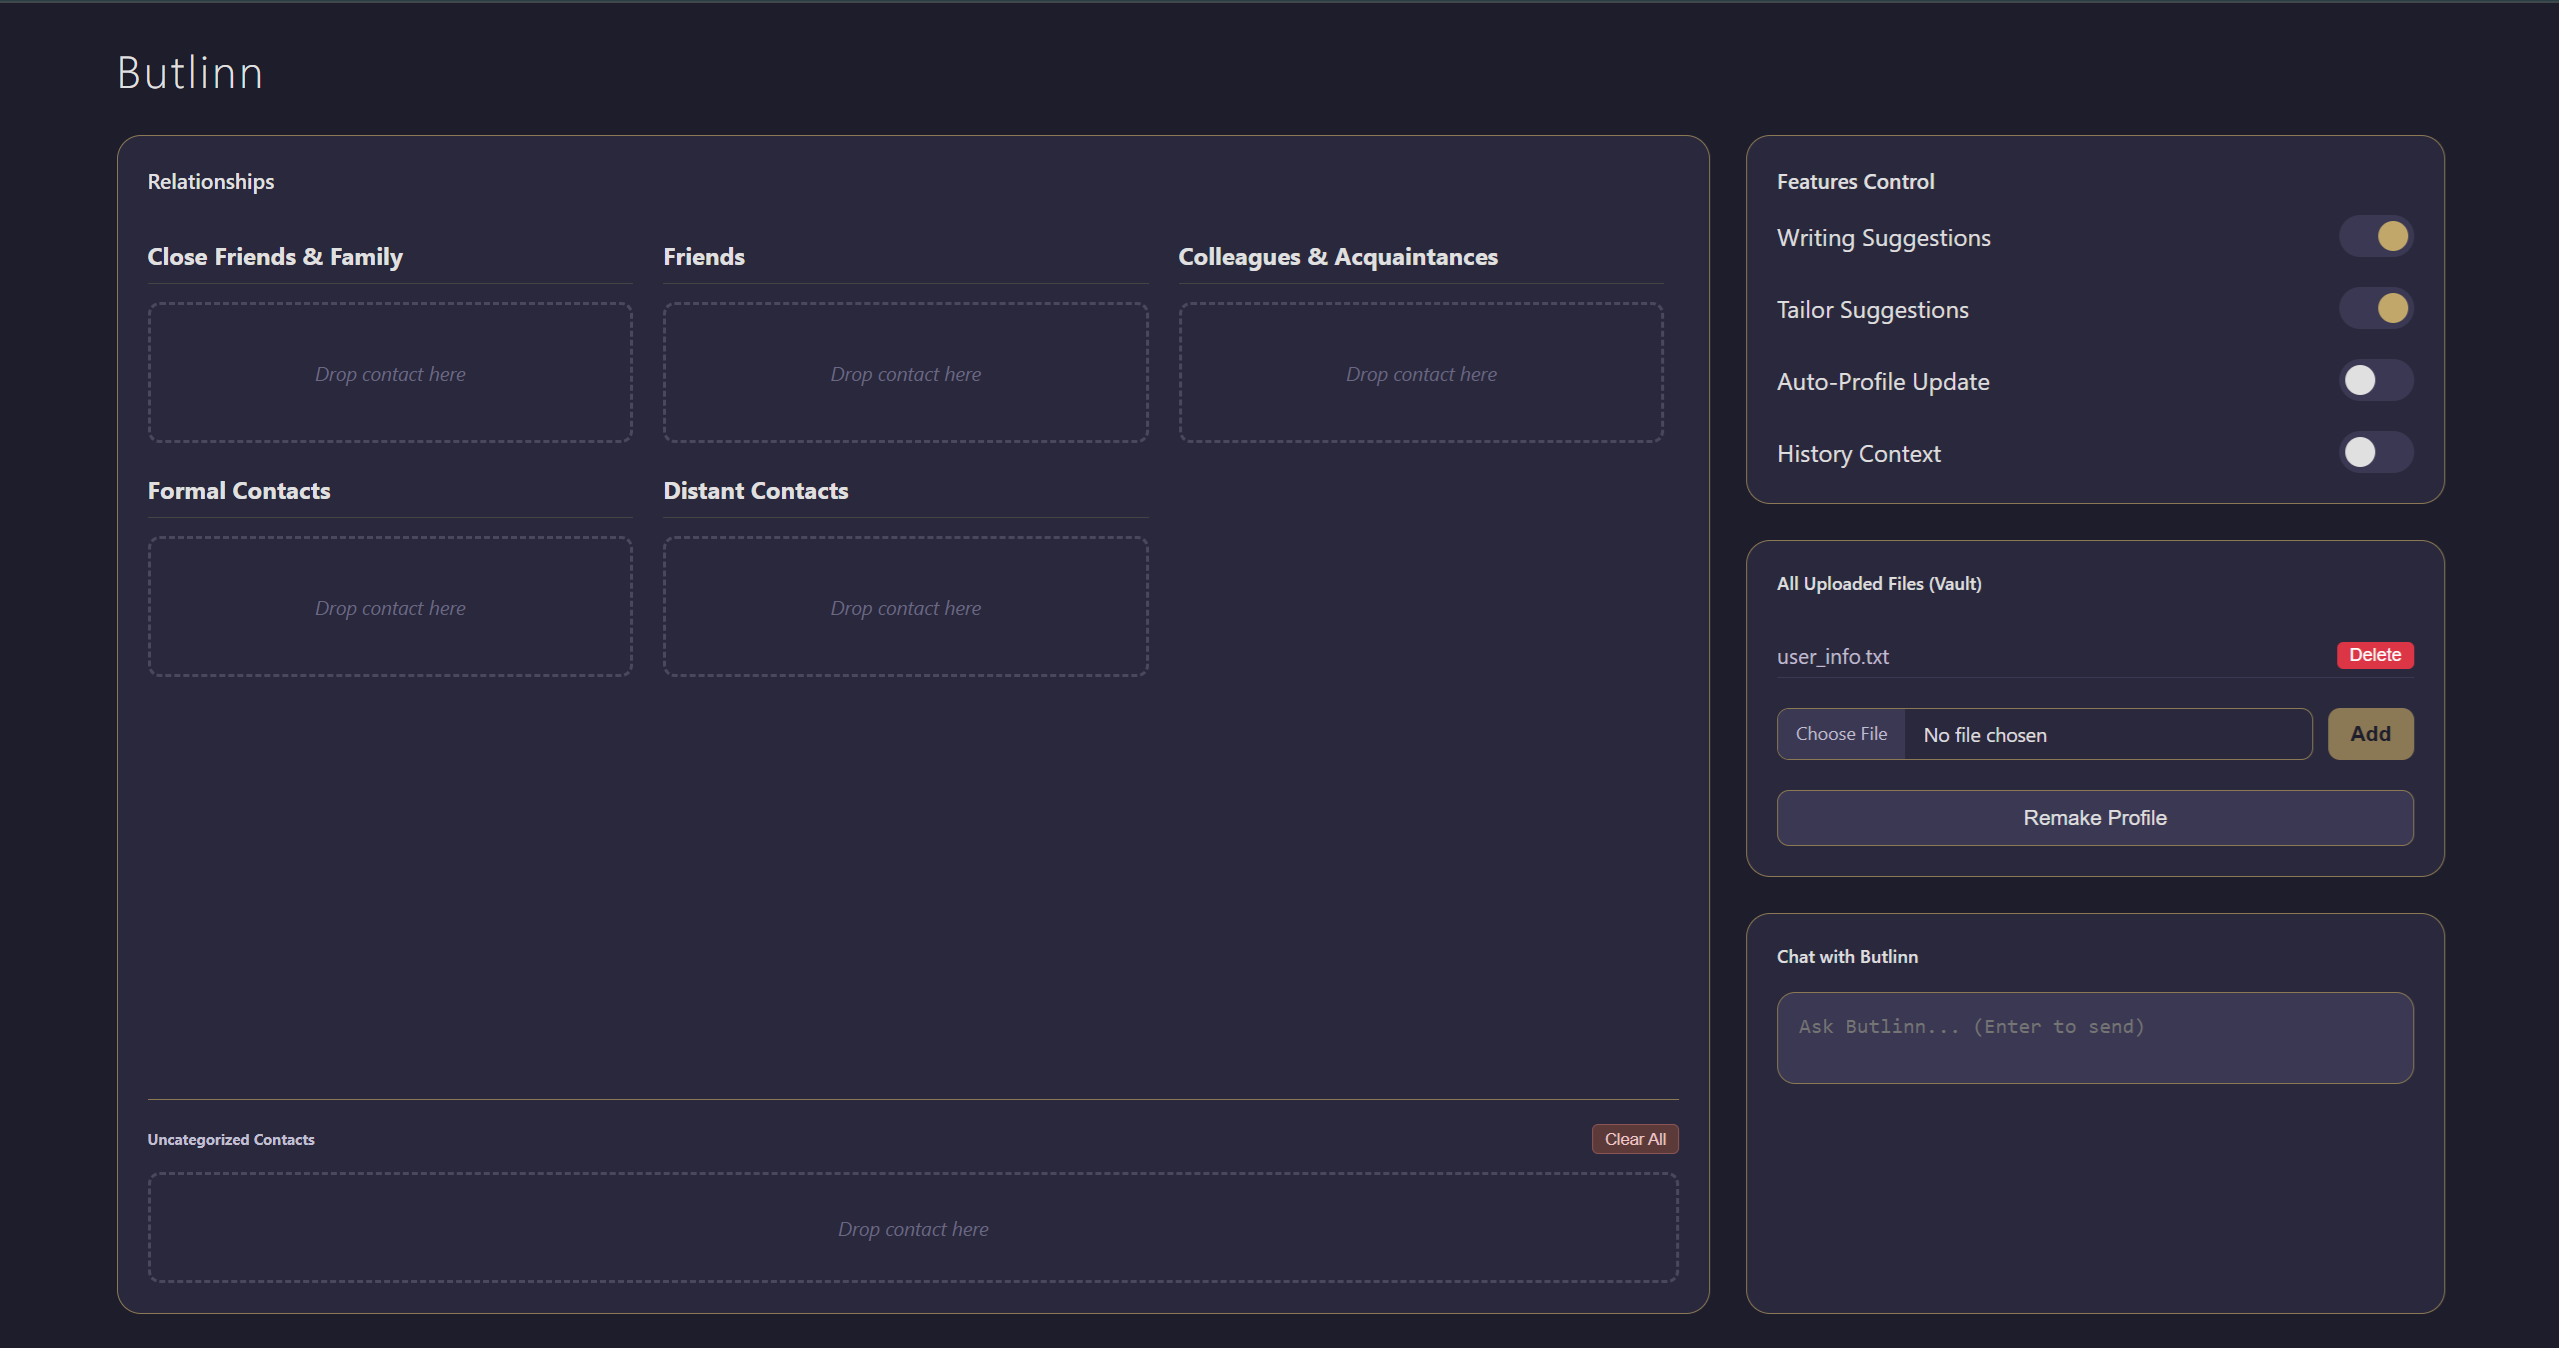This screenshot has height=1348, width=2559.
Task: Click Clear All uncategorized contacts
Action: point(1634,1139)
